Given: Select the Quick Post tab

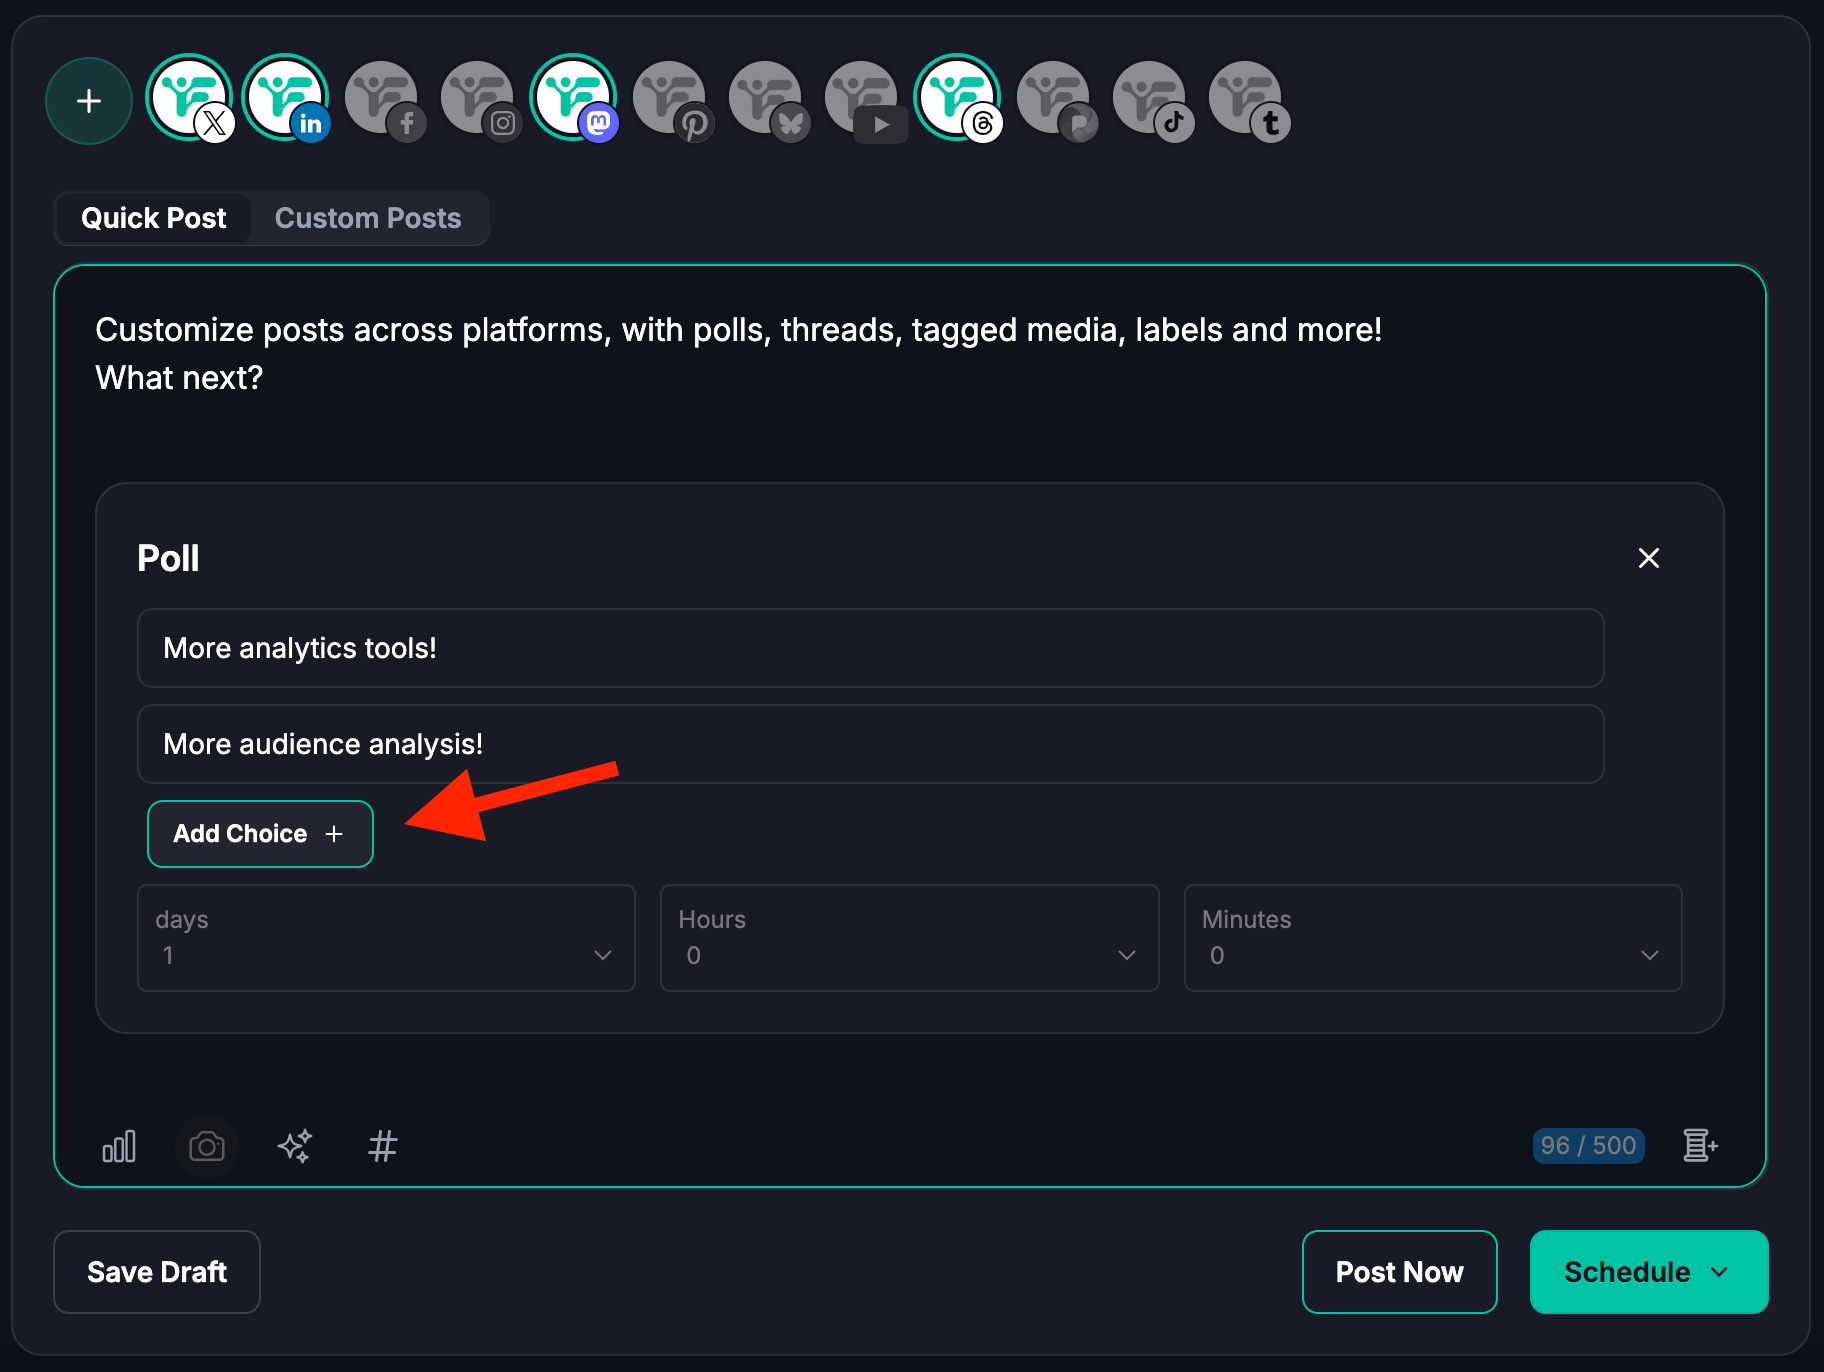Looking at the screenshot, I should coord(154,218).
